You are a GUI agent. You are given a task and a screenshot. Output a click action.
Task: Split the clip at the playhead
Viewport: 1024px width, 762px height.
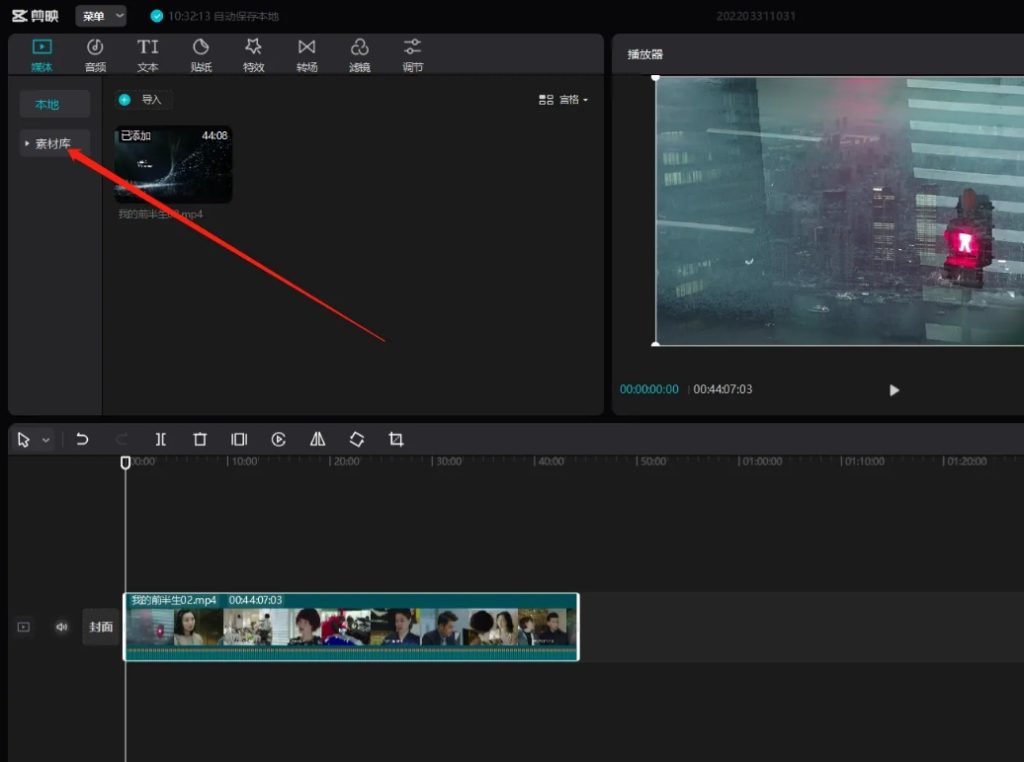161,439
